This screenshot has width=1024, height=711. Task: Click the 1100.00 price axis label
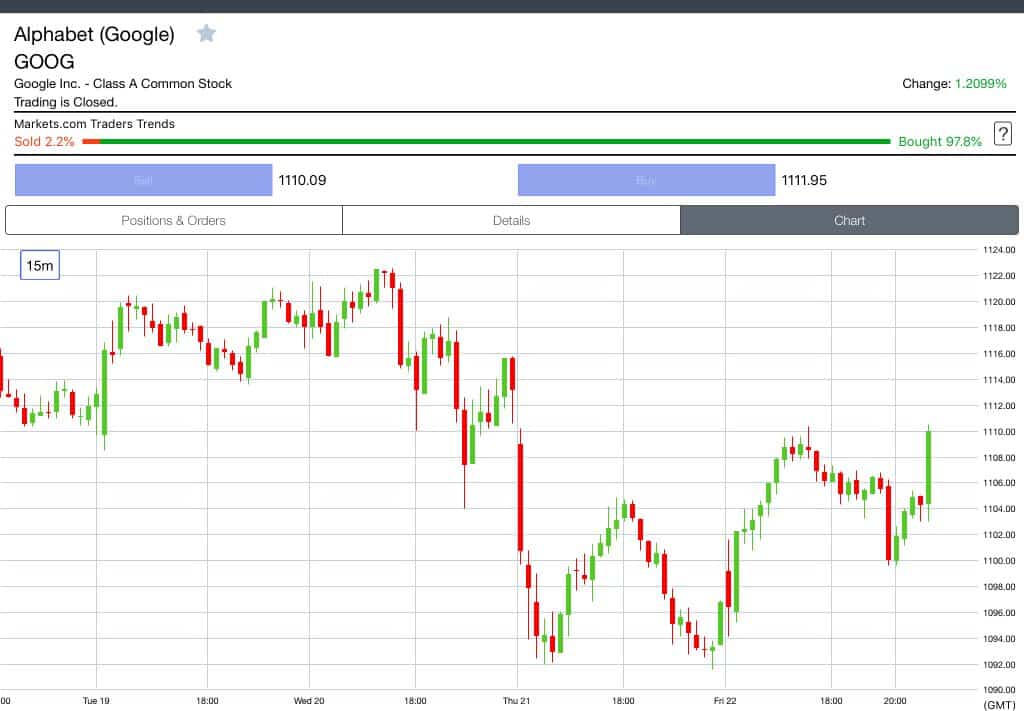click(x=999, y=561)
